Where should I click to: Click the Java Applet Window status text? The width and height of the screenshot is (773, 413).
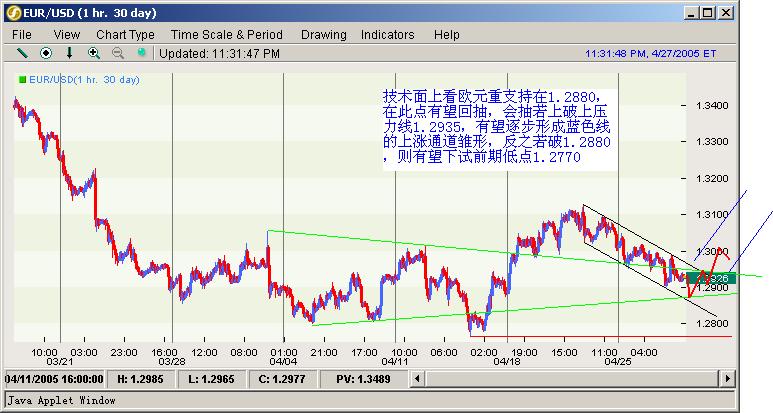pos(62,400)
